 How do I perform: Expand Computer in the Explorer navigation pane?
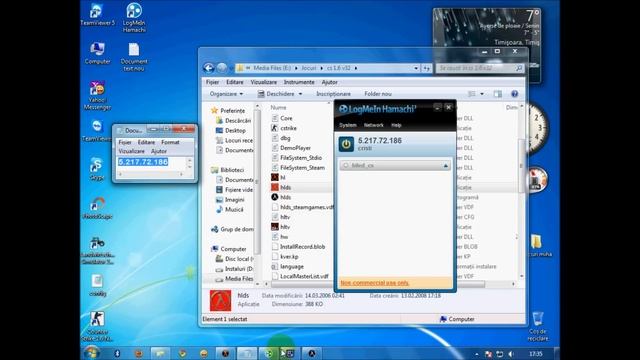[229, 249]
